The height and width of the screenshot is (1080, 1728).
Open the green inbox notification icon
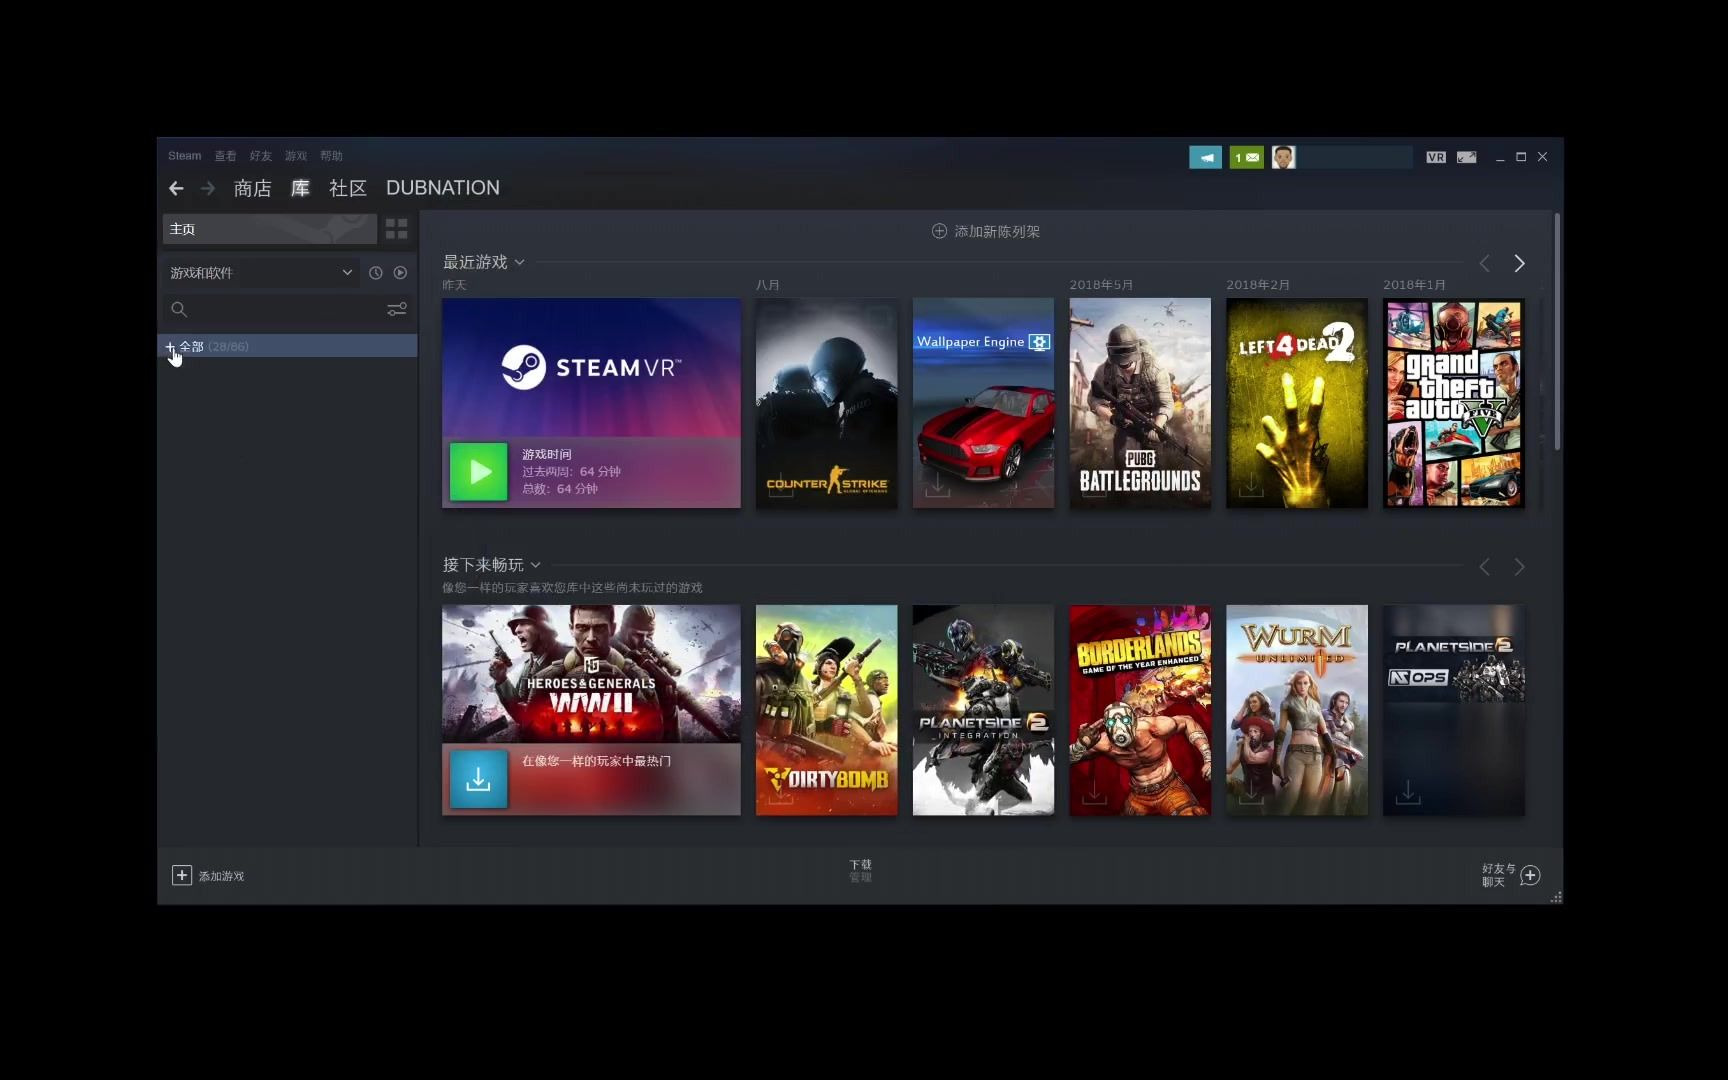tap(1246, 157)
